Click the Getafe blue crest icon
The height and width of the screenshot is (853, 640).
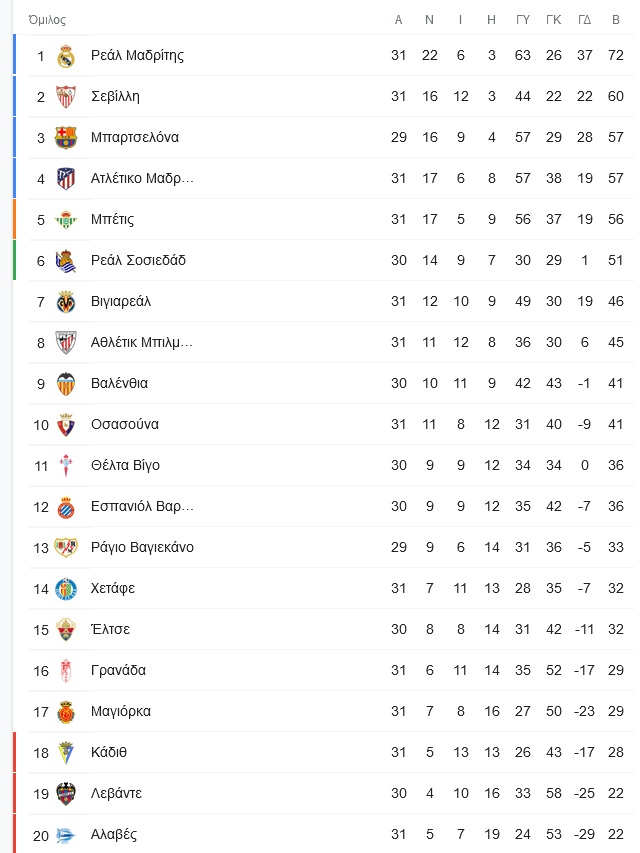tap(66, 589)
